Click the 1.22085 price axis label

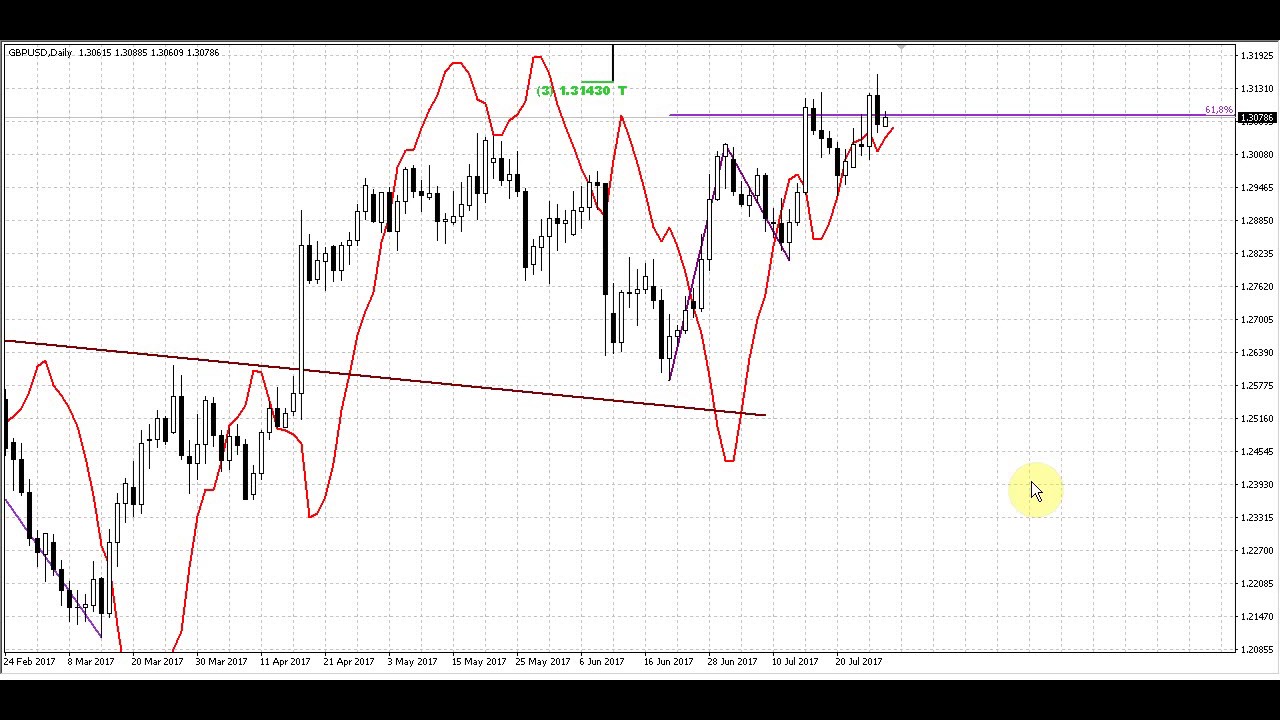(x=1257, y=584)
